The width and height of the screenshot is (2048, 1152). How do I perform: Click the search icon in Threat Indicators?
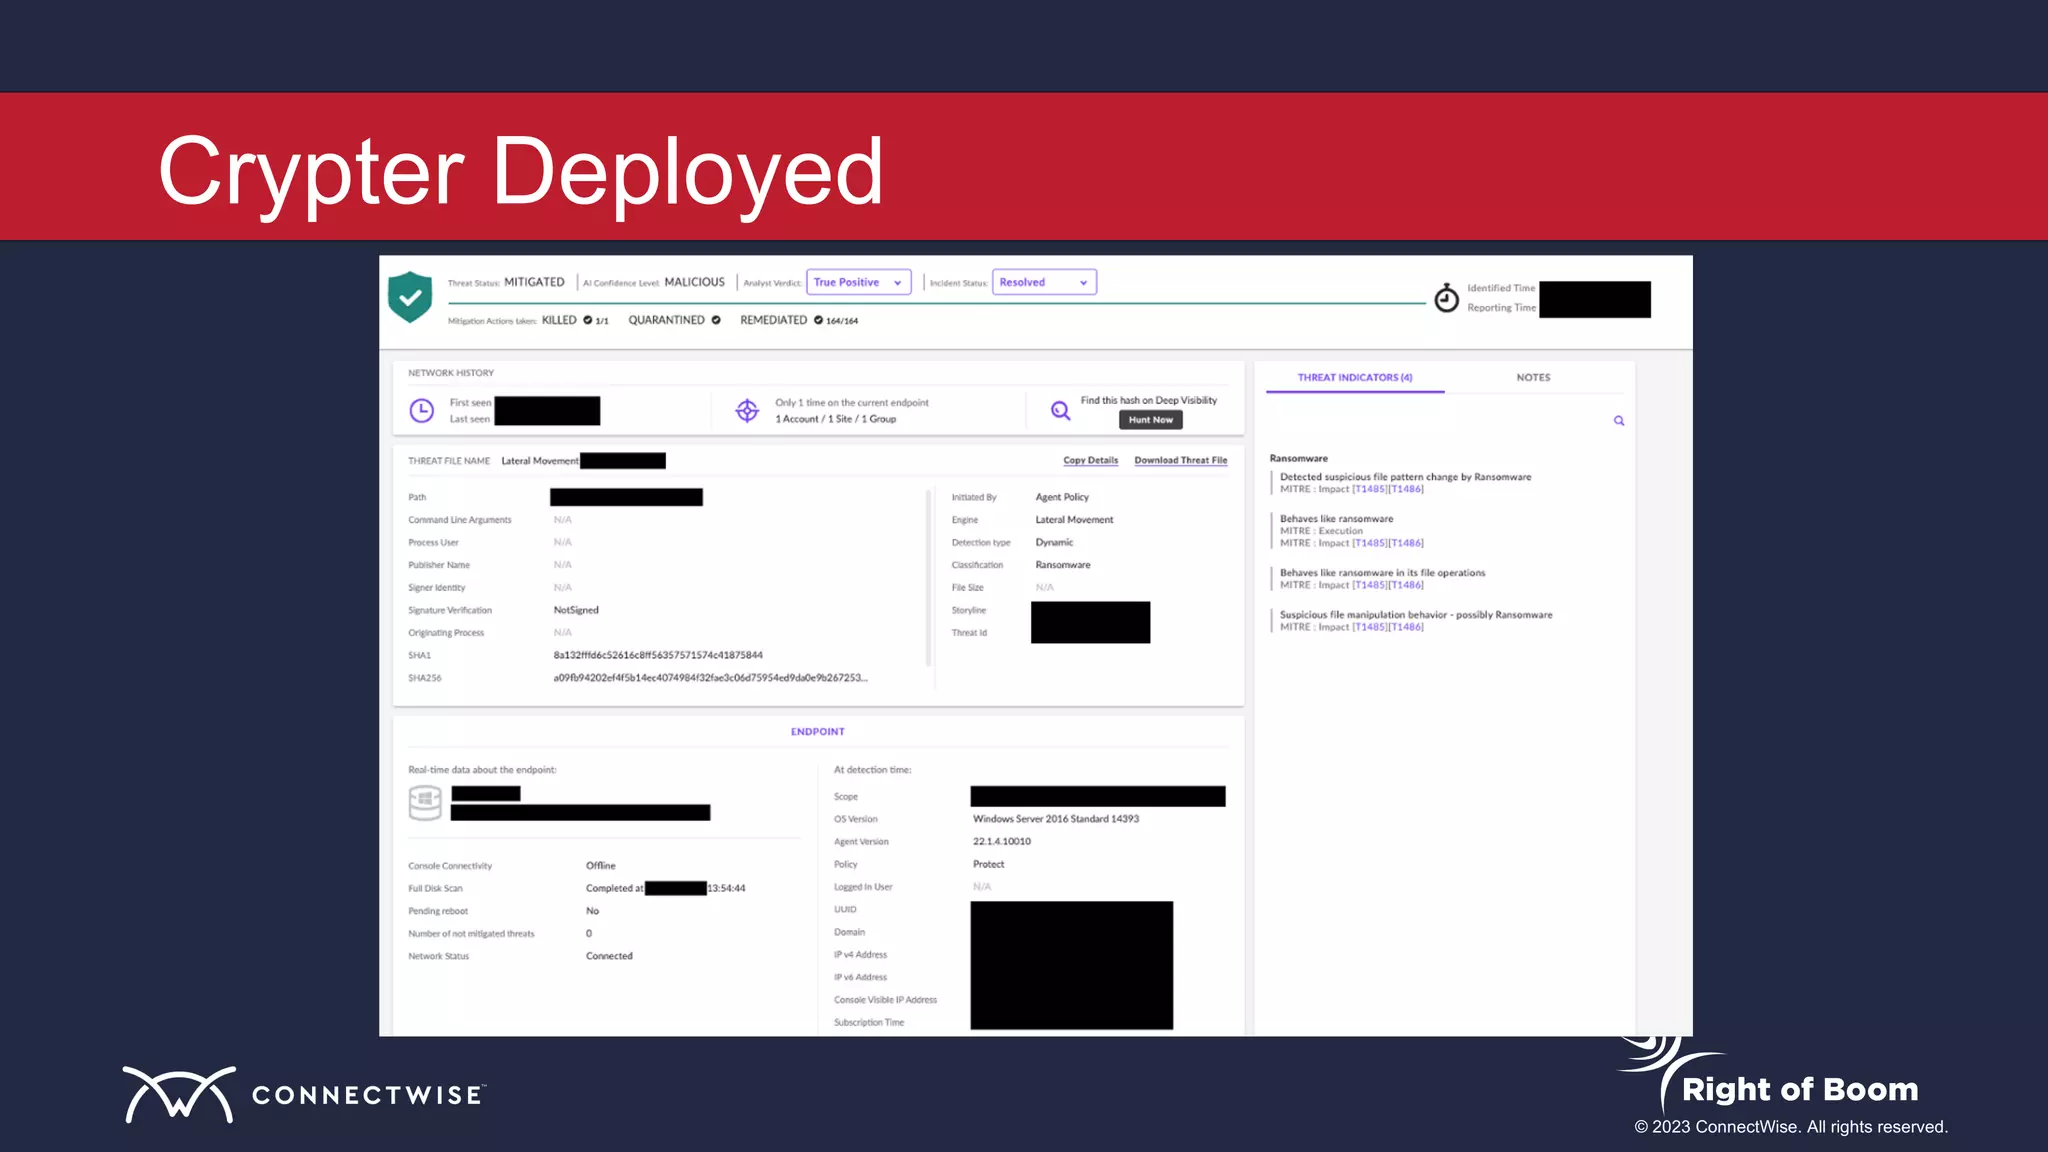pyautogui.click(x=1619, y=421)
